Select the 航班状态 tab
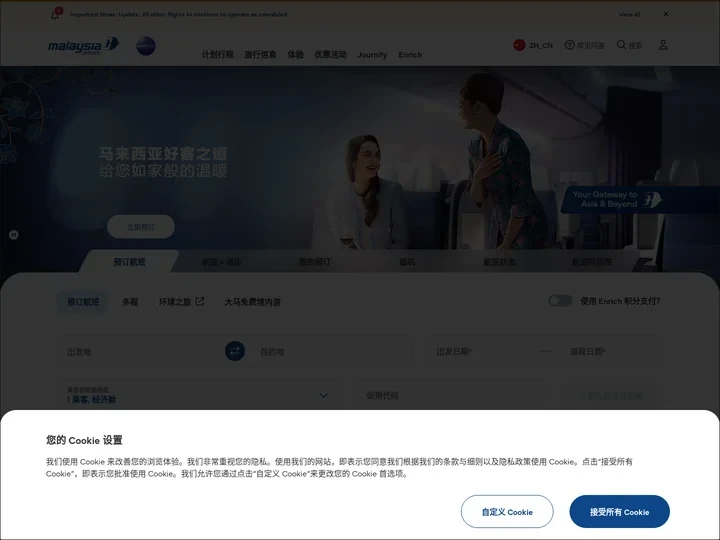This screenshot has width=720, height=540. pos(499,262)
